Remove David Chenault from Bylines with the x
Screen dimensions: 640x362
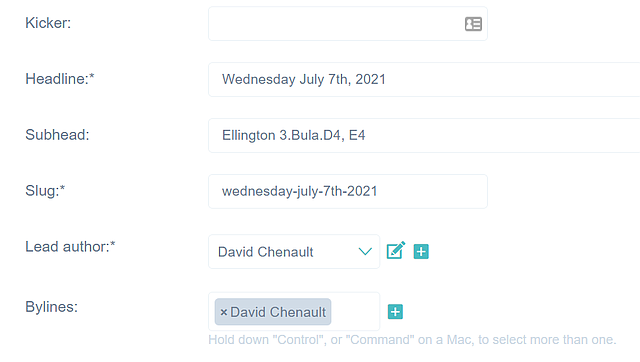tap(223, 313)
